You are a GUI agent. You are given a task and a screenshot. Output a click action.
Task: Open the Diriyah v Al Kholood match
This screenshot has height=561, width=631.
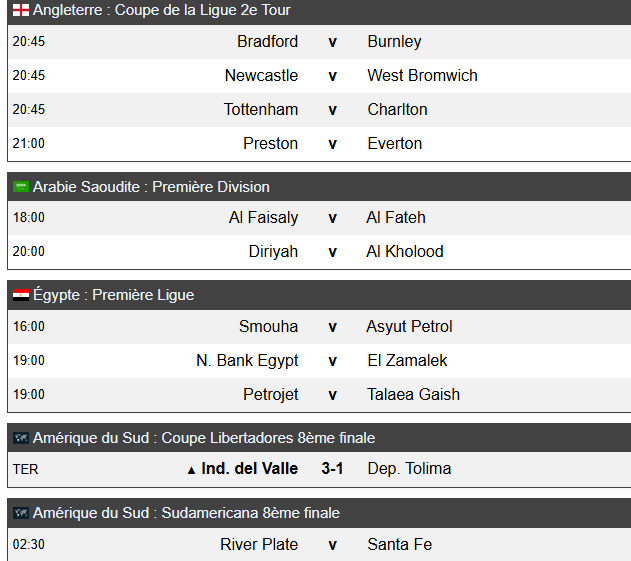coord(320,252)
